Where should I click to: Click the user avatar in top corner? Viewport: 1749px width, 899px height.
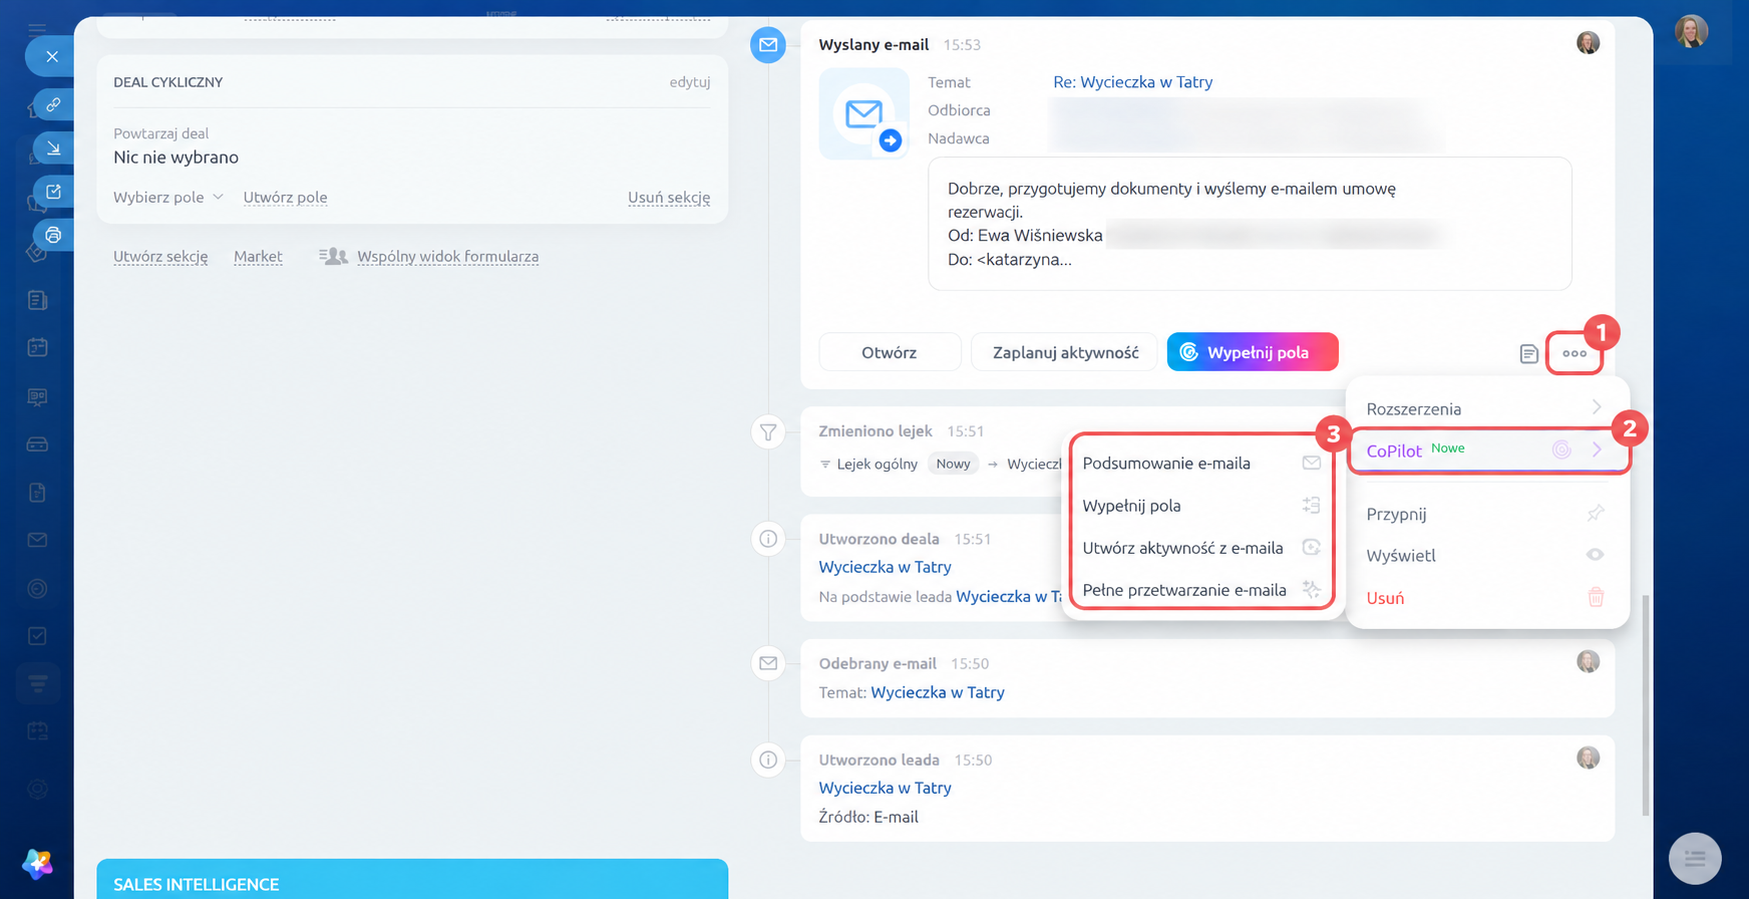tap(1692, 32)
